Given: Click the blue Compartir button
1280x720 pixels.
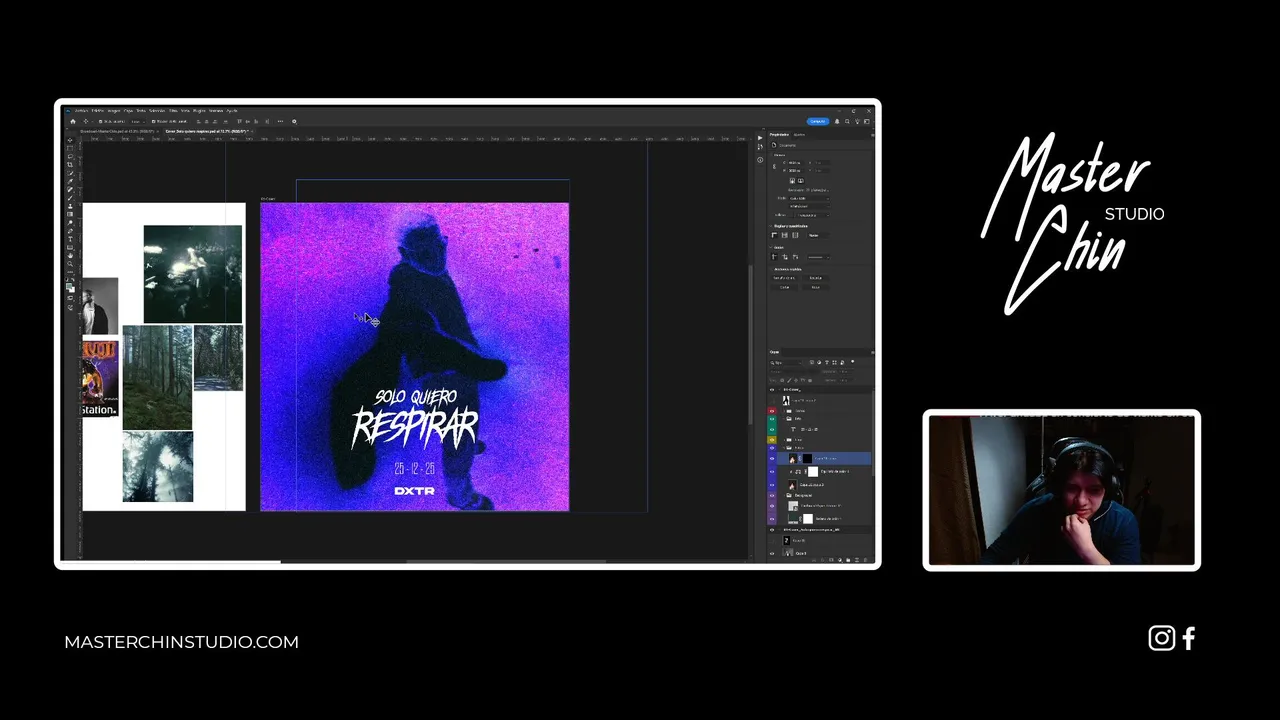Looking at the screenshot, I should pos(818,121).
